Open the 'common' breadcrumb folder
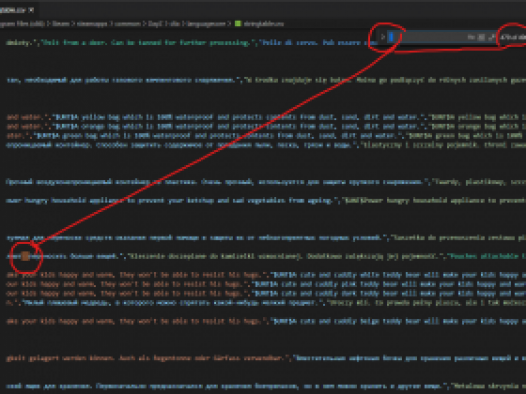Screen dimensions: 526x394 pyautogui.click(x=127, y=24)
